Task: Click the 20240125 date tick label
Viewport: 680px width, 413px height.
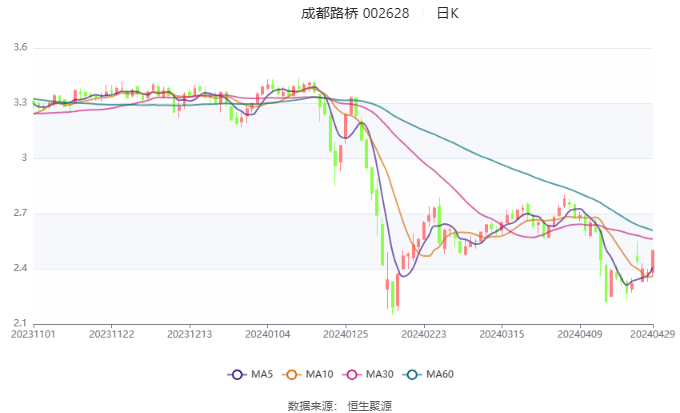Action: click(344, 334)
